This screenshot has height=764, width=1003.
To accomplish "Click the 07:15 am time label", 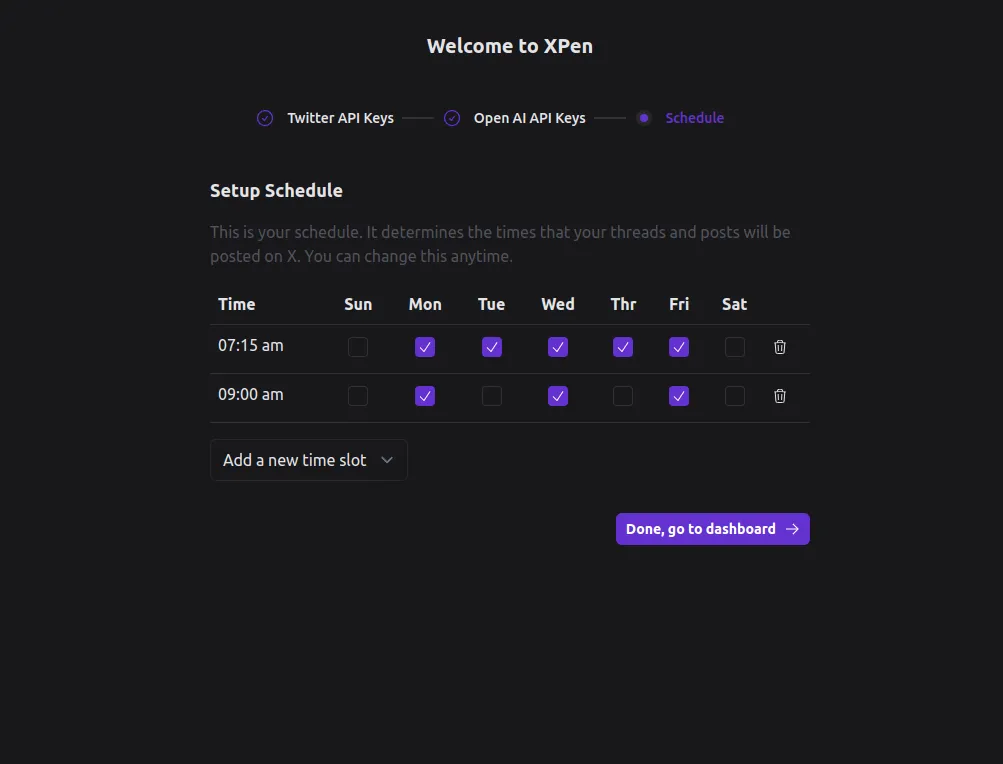I will tap(251, 346).
